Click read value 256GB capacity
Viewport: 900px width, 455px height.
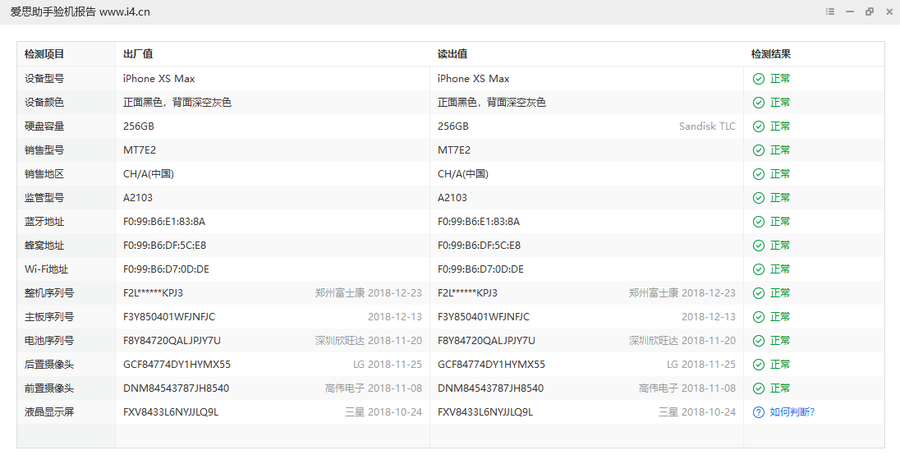pos(453,126)
